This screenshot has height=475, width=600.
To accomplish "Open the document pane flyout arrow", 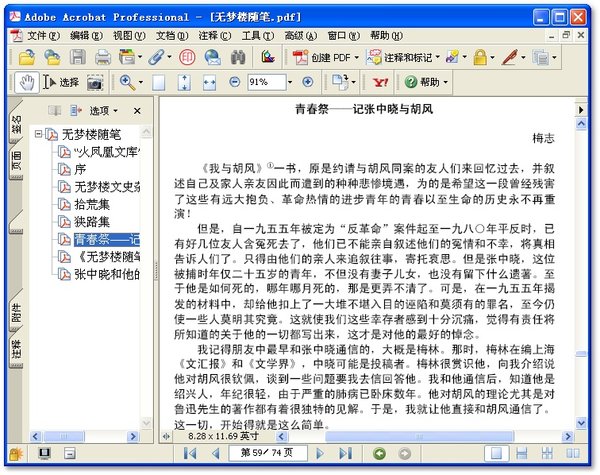I will [581, 110].
